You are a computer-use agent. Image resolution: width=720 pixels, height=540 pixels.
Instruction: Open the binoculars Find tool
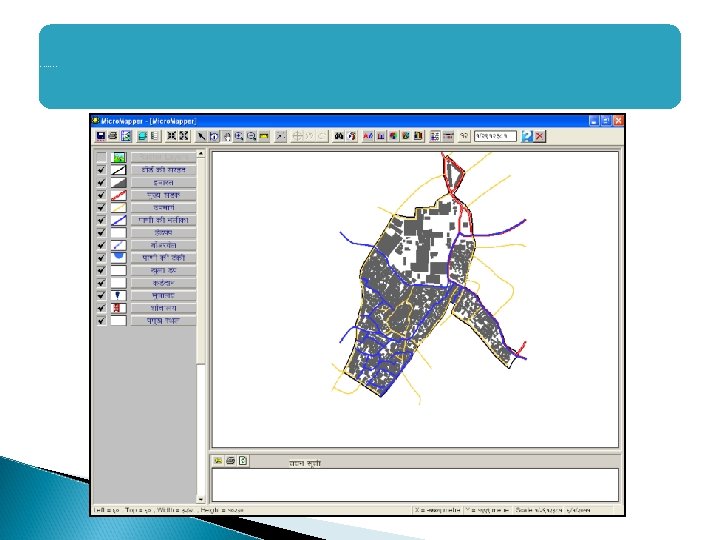[339, 136]
